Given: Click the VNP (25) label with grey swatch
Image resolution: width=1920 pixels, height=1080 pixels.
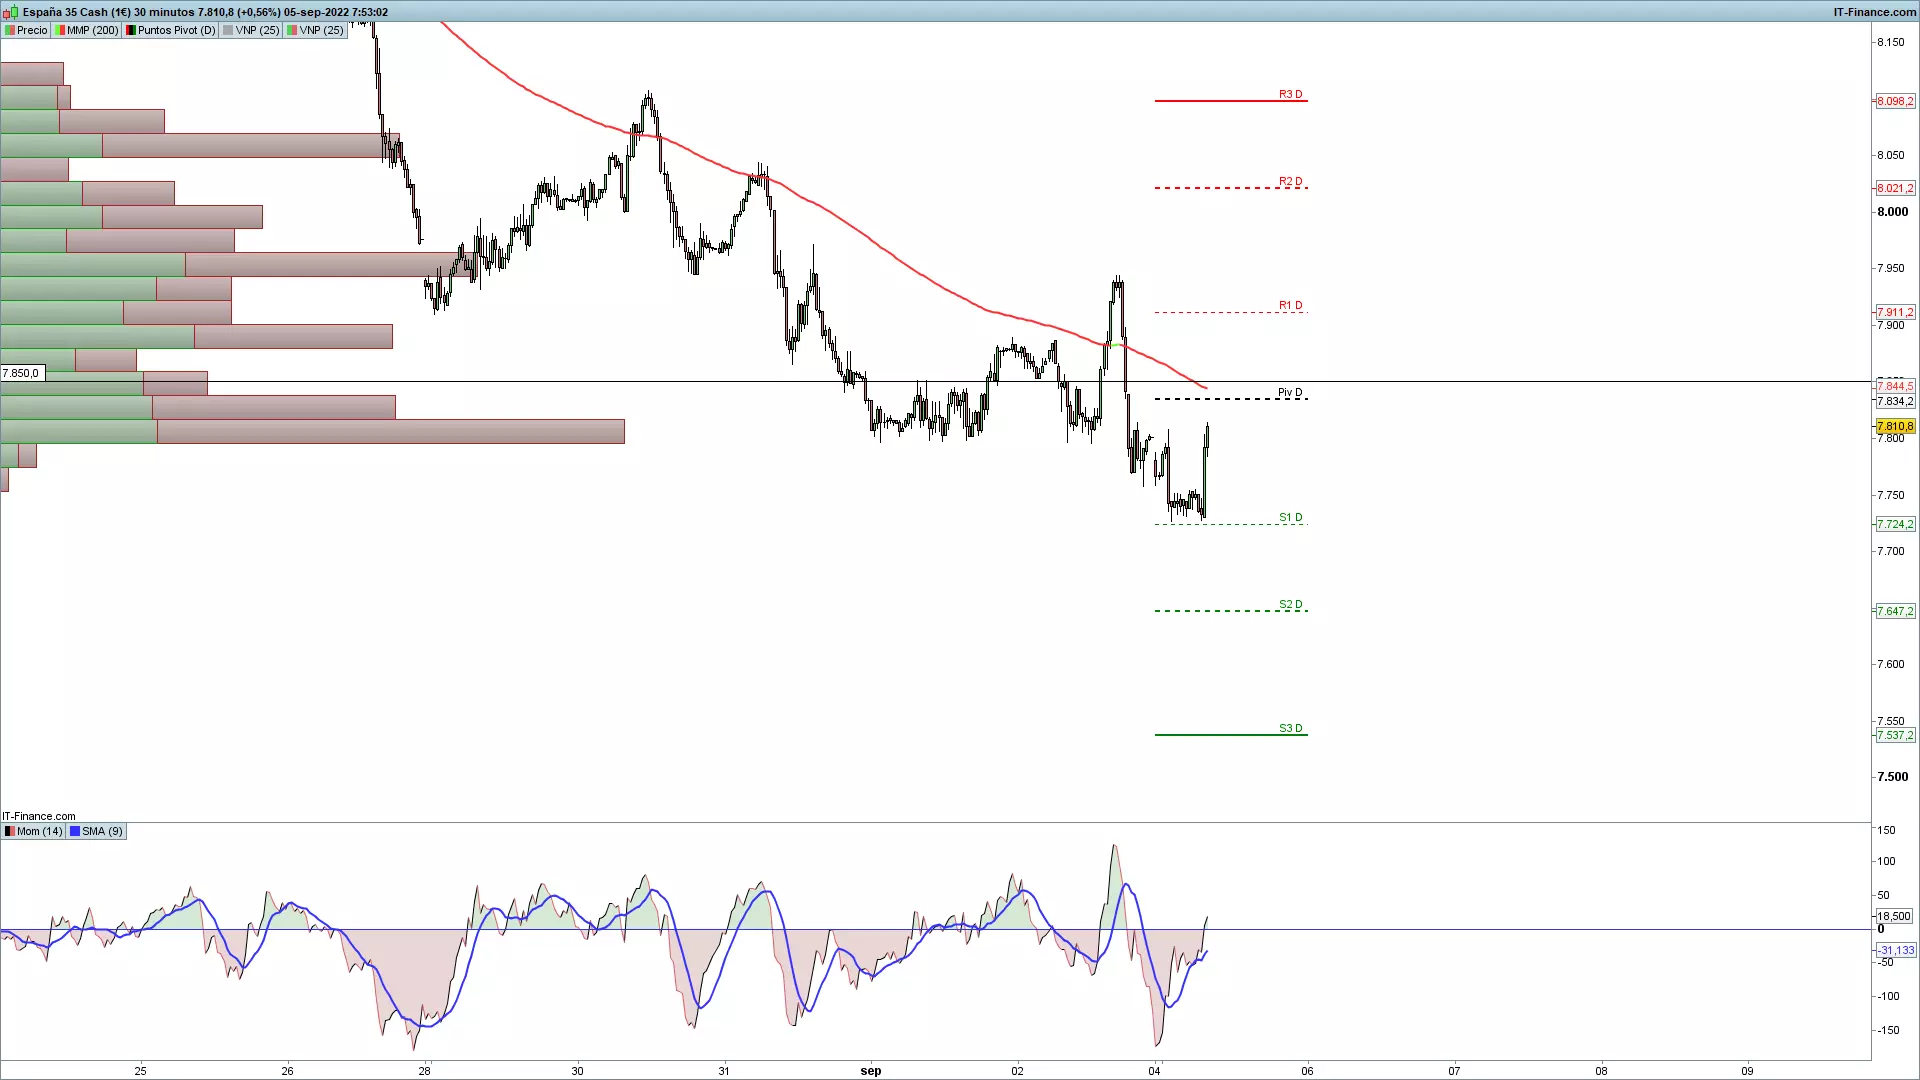Looking at the screenshot, I should pos(251,30).
